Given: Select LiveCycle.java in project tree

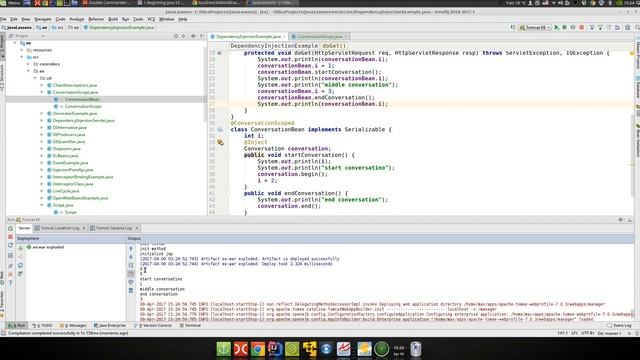Looking at the screenshot, I should click(x=66, y=191).
